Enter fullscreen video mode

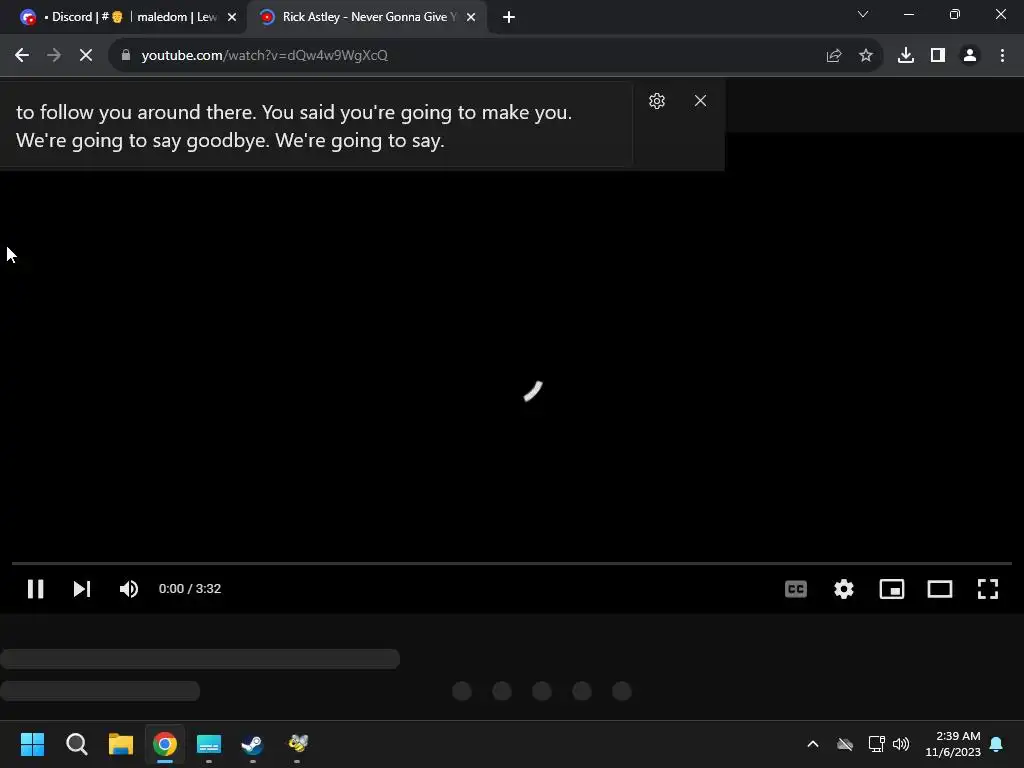(x=987, y=589)
